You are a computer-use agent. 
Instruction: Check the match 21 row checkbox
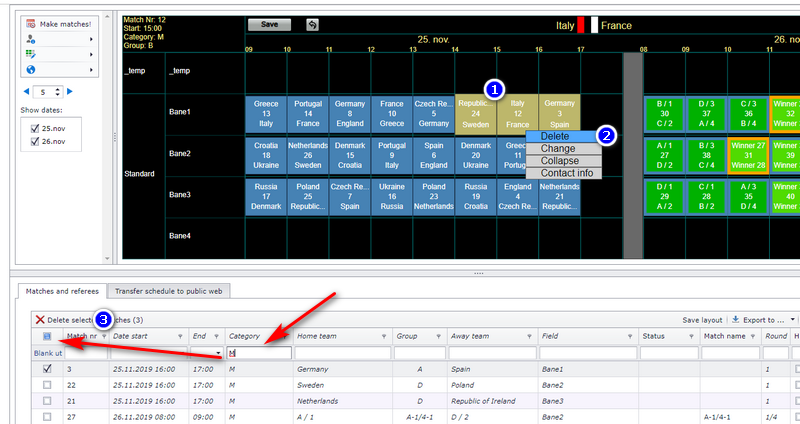tap(47, 401)
